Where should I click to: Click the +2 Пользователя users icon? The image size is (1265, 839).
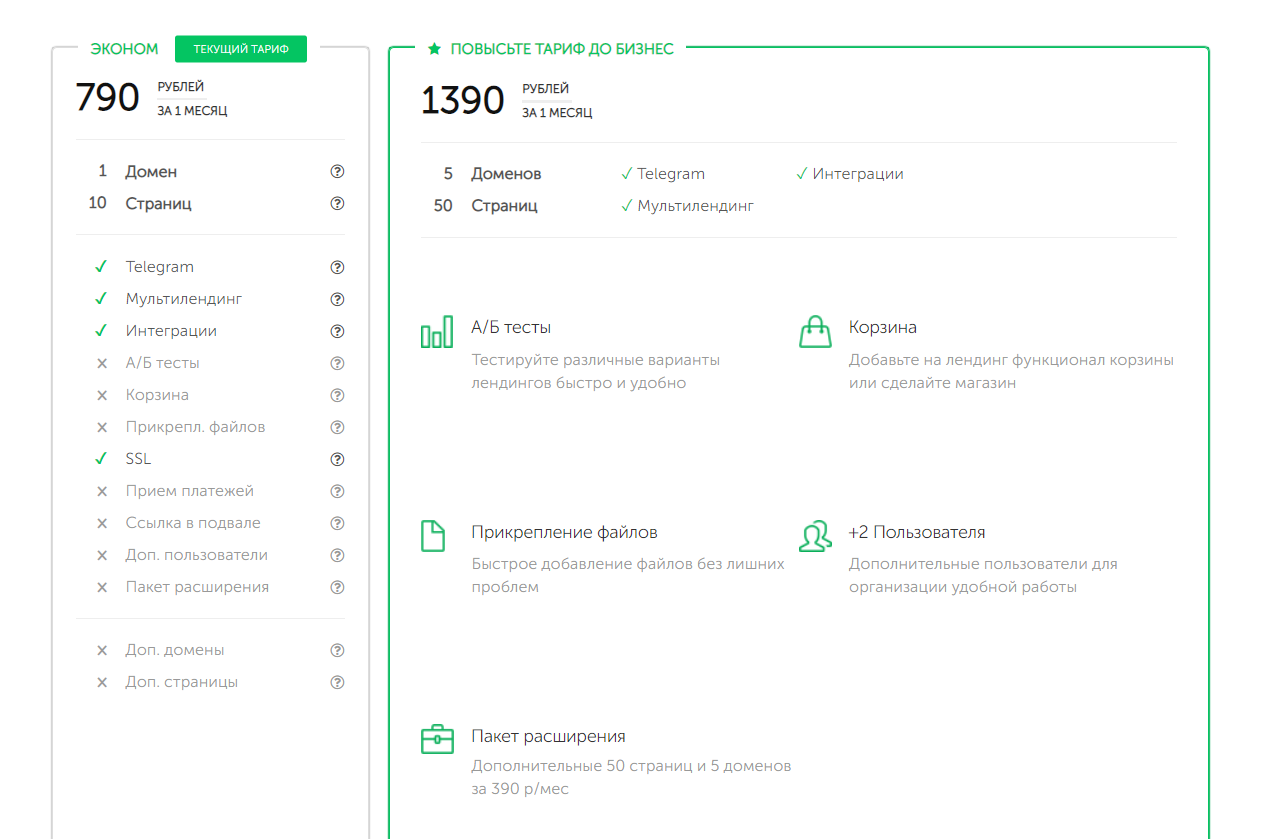(x=815, y=537)
